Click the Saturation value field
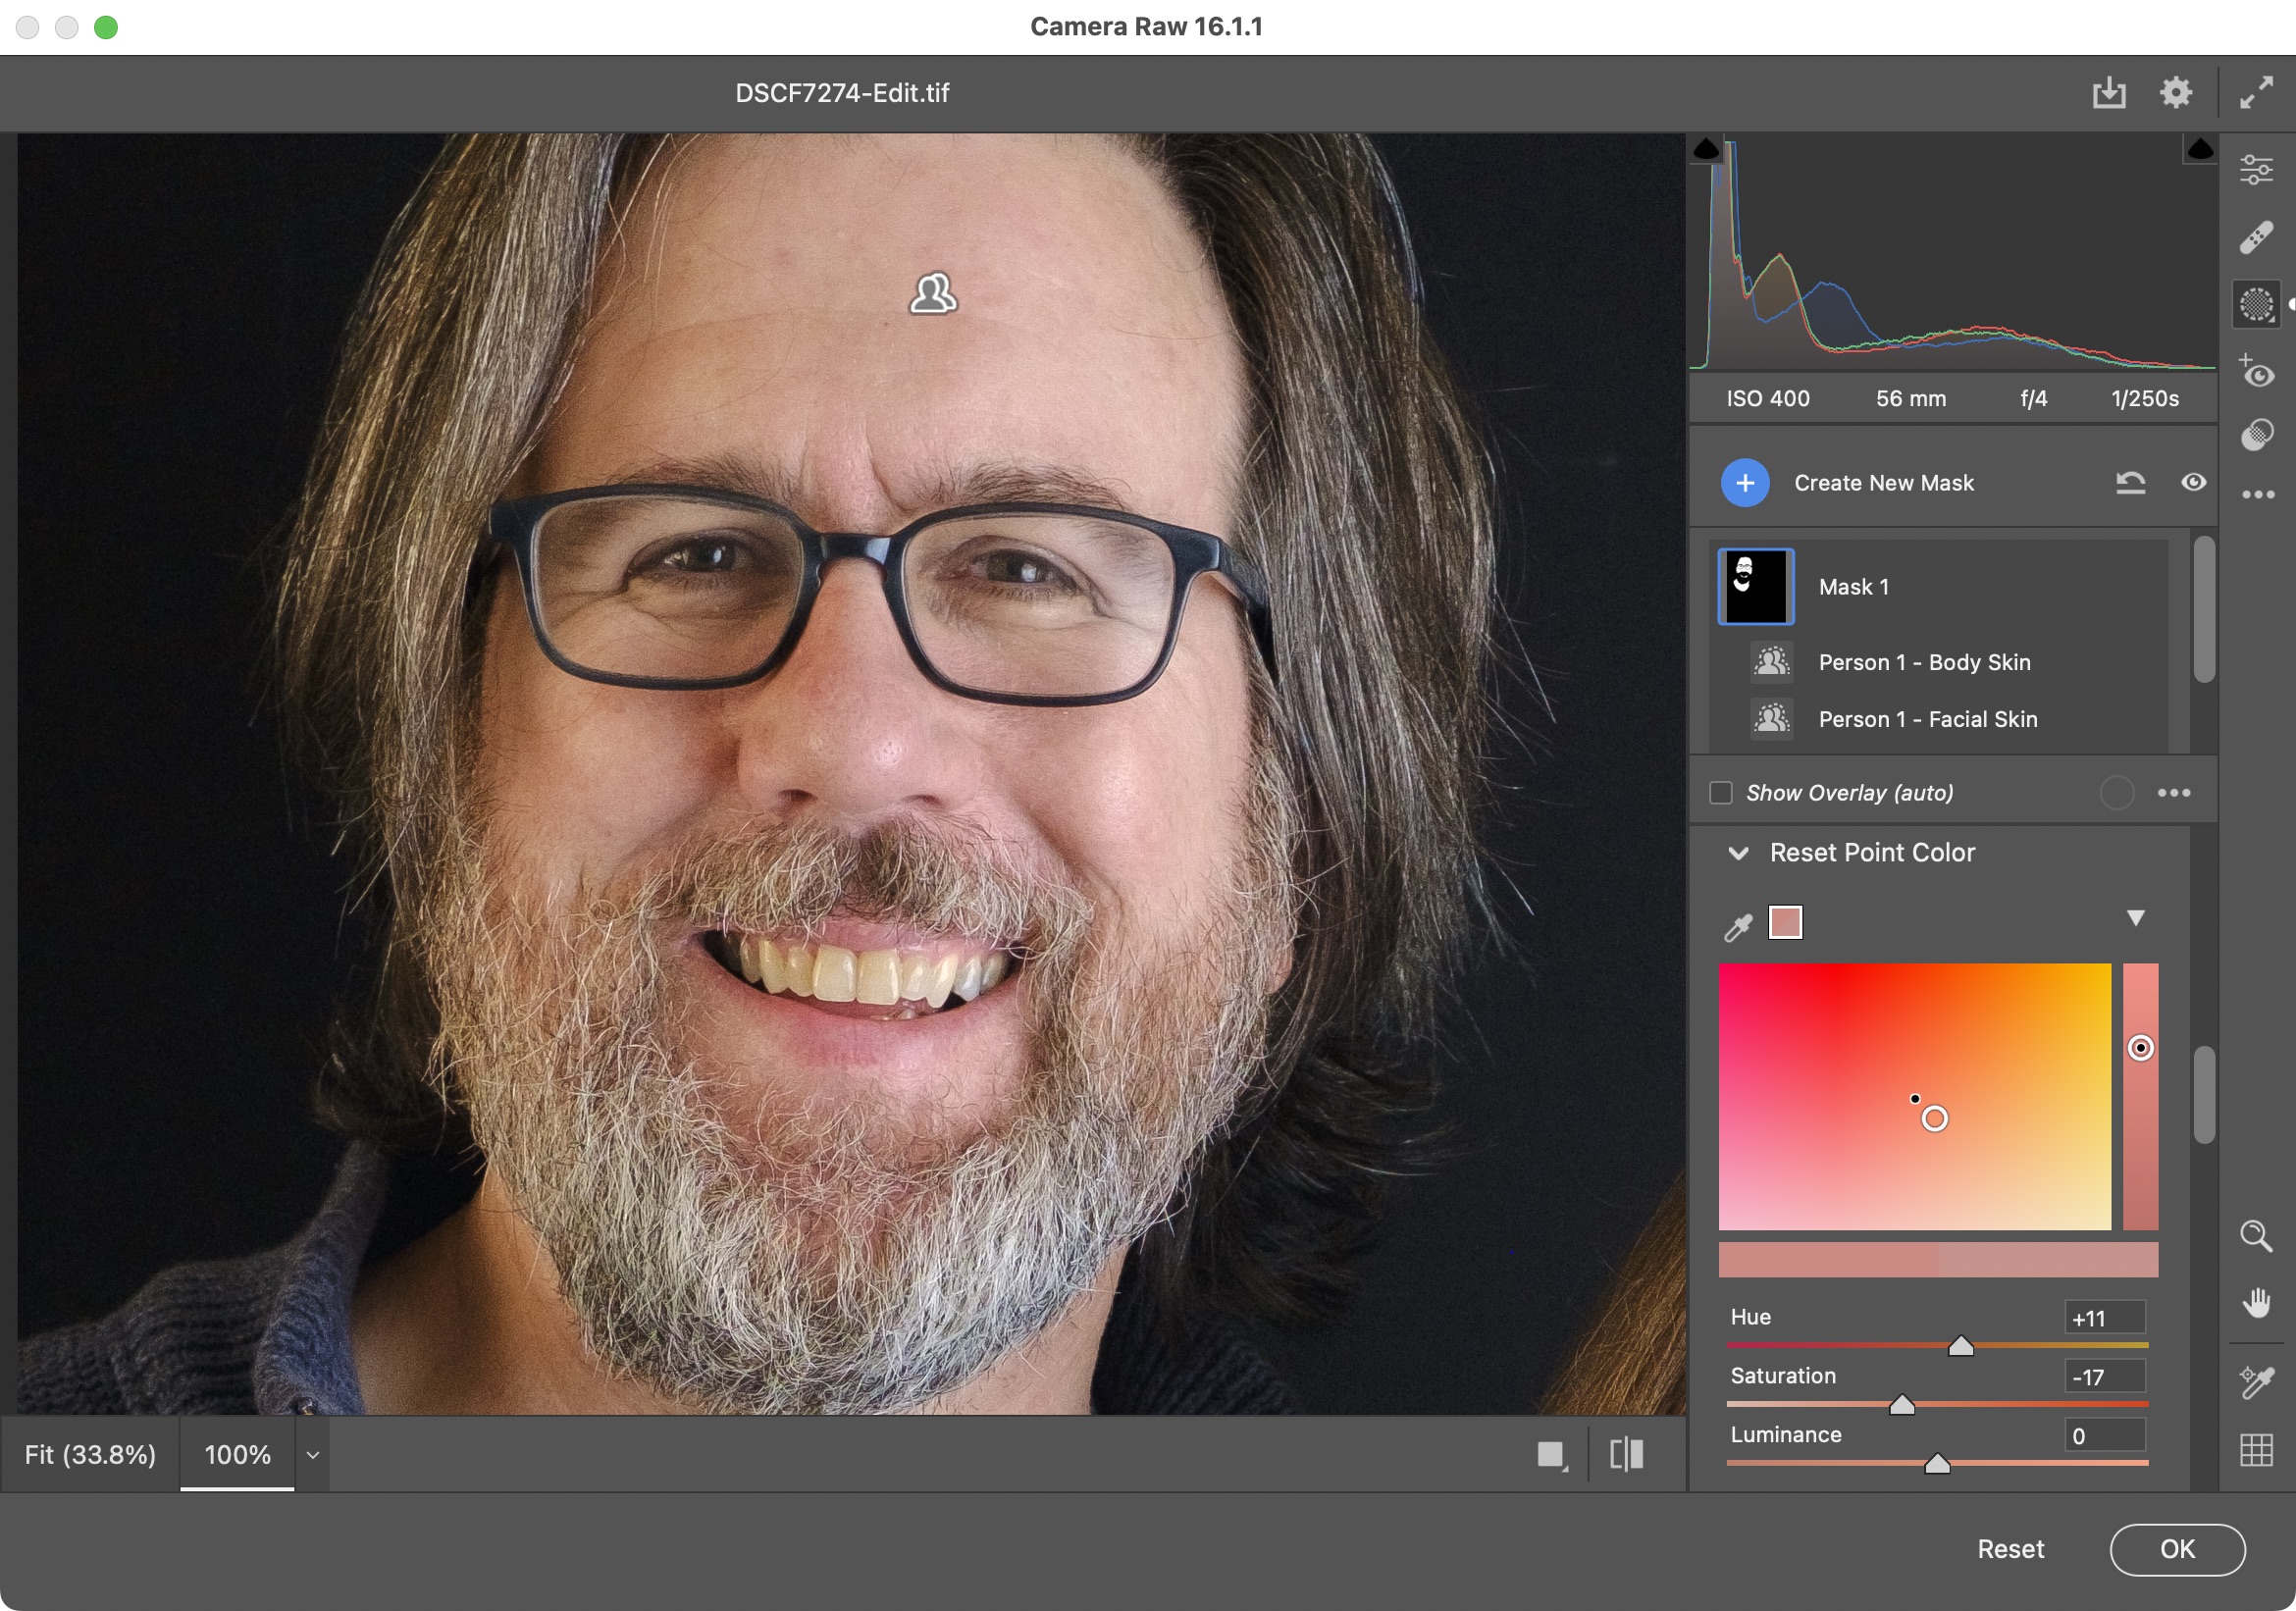The image size is (2296, 1611). tap(2104, 1377)
